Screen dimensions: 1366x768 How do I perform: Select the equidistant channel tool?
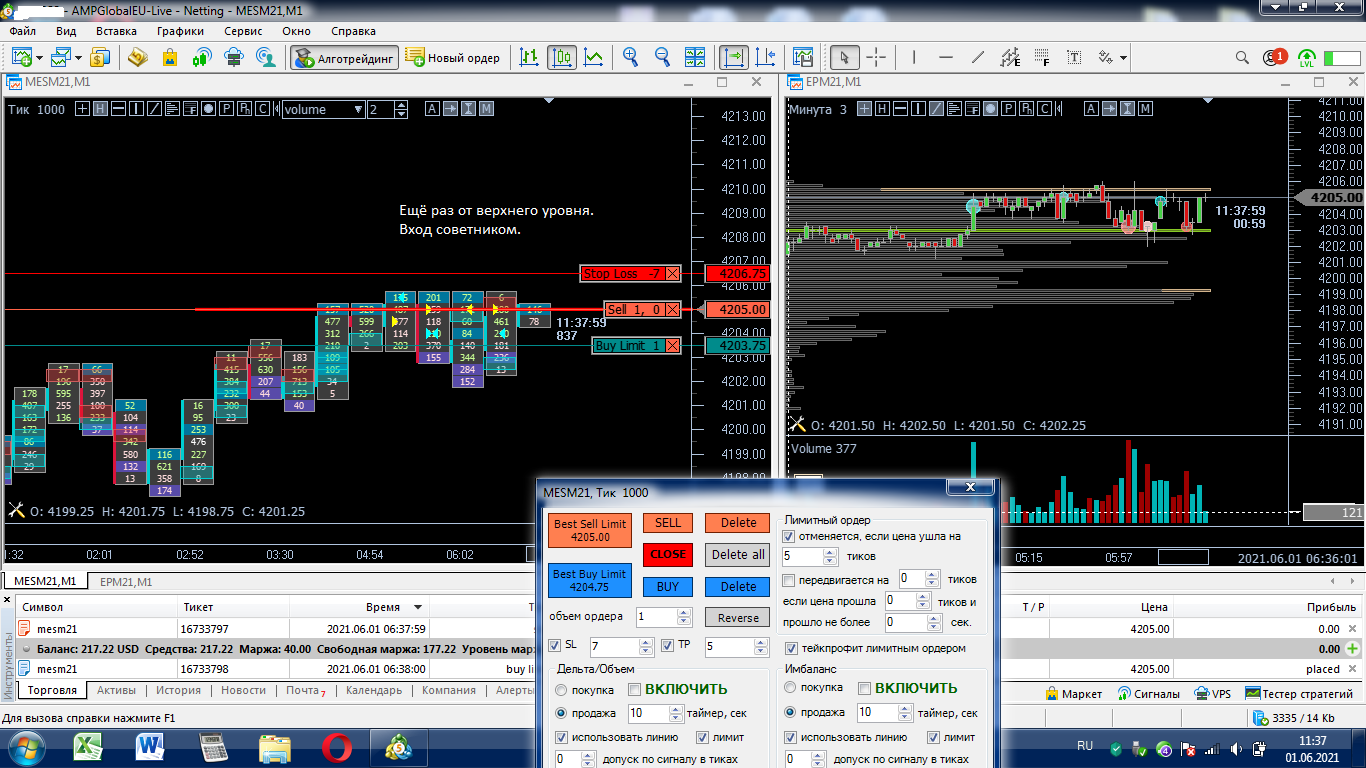coord(1010,58)
